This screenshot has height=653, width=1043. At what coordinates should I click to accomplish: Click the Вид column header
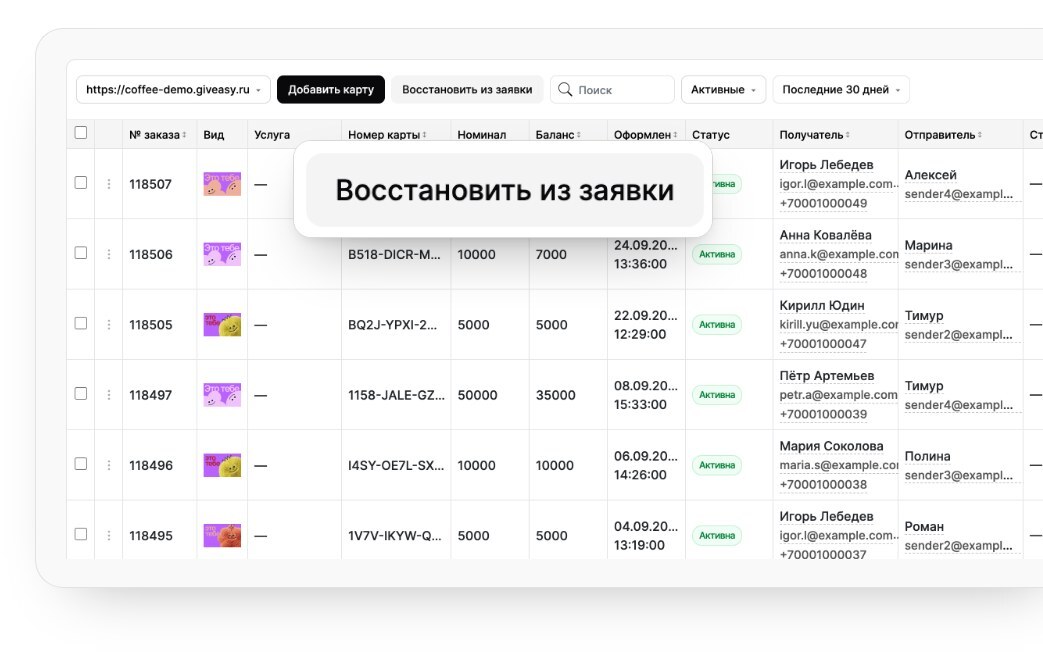[x=214, y=135]
